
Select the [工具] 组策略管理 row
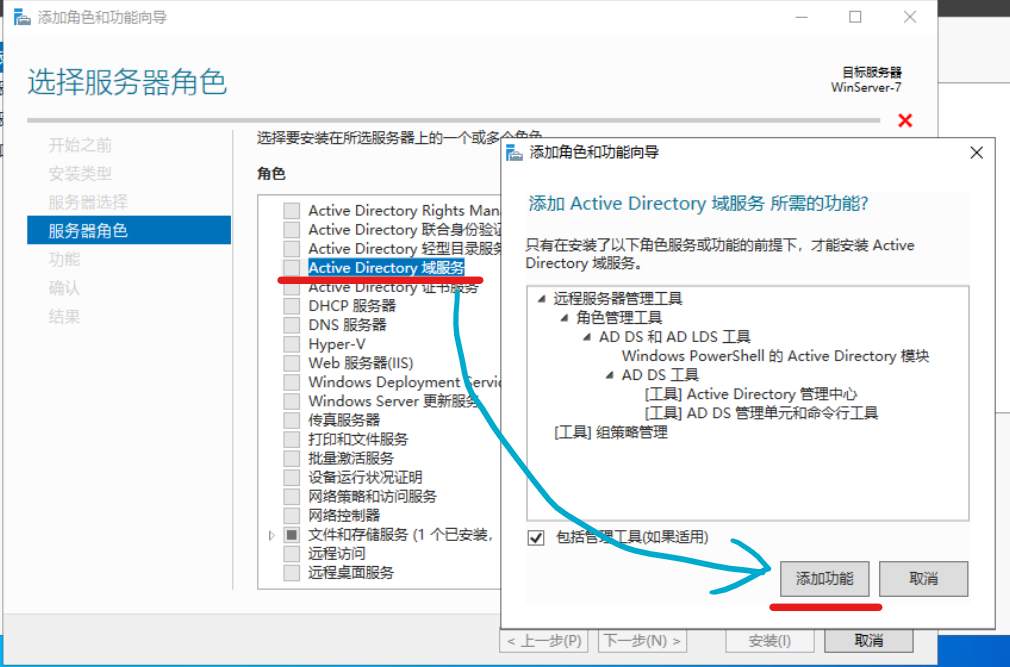pyautogui.click(x=611, y=432)
